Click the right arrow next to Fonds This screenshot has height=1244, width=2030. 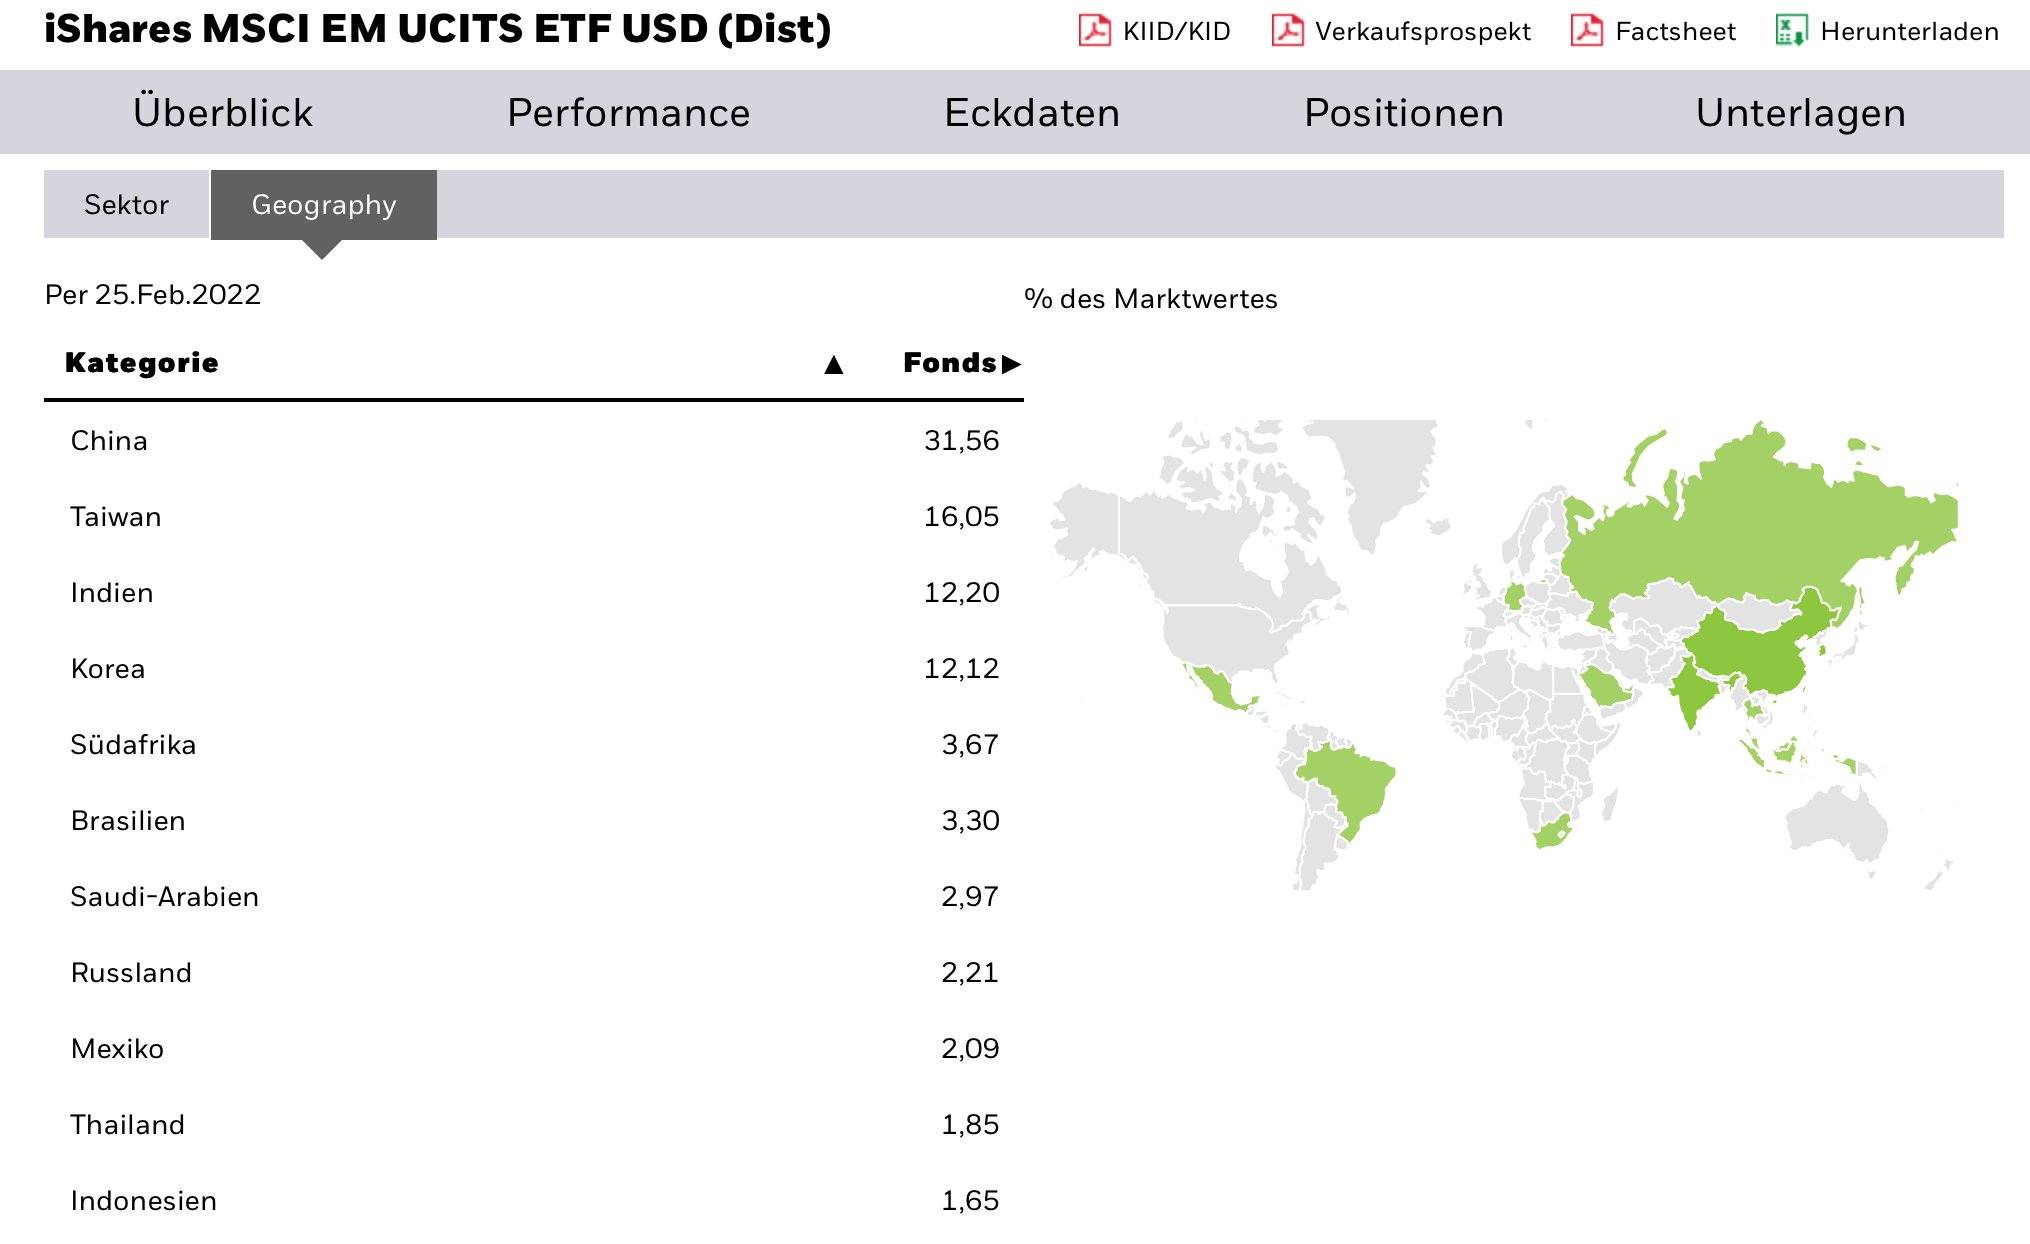pyautogui.click(x=1011, y=364)
